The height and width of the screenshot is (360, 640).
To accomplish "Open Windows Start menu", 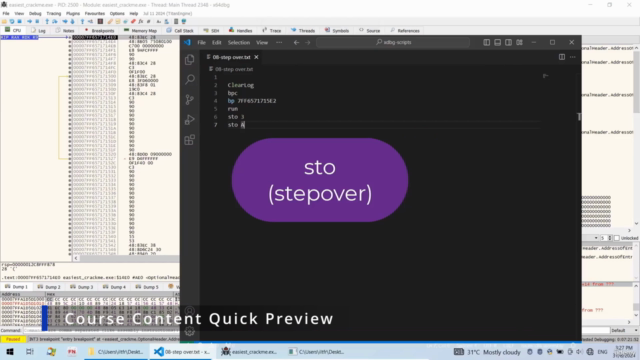I will [10, 352].
